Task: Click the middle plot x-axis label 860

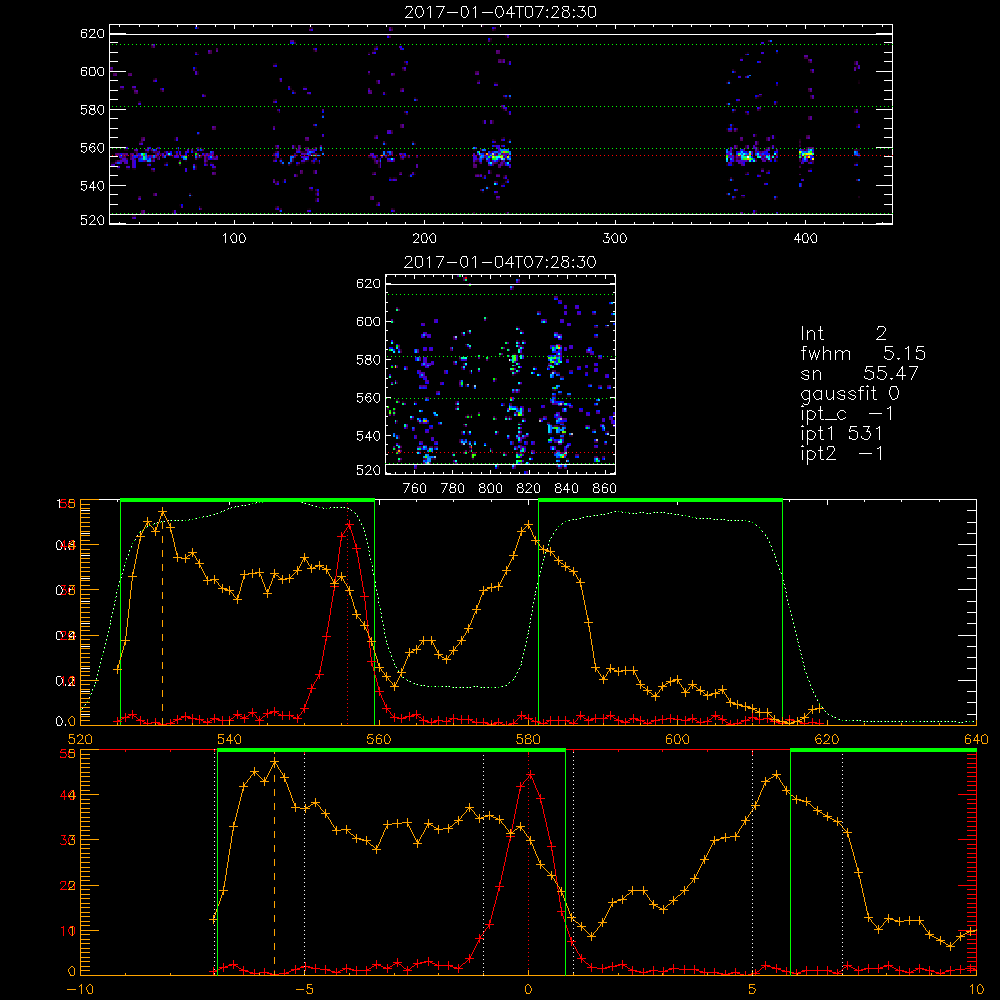Action: point(605,489)
